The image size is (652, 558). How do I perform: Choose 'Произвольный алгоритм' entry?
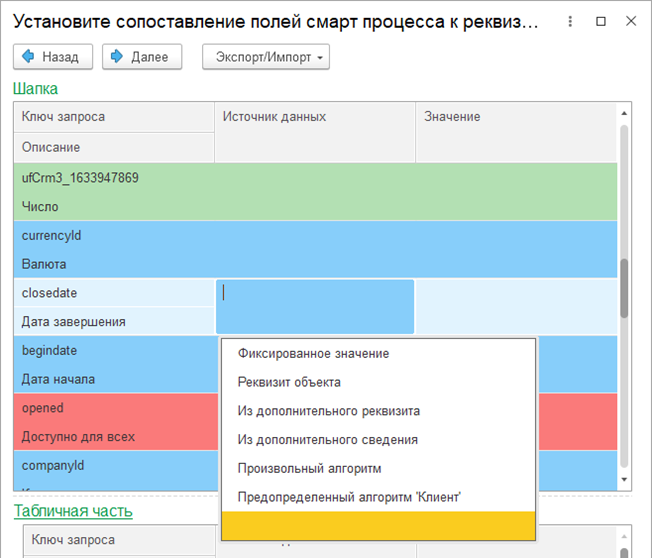click(309, 468)
